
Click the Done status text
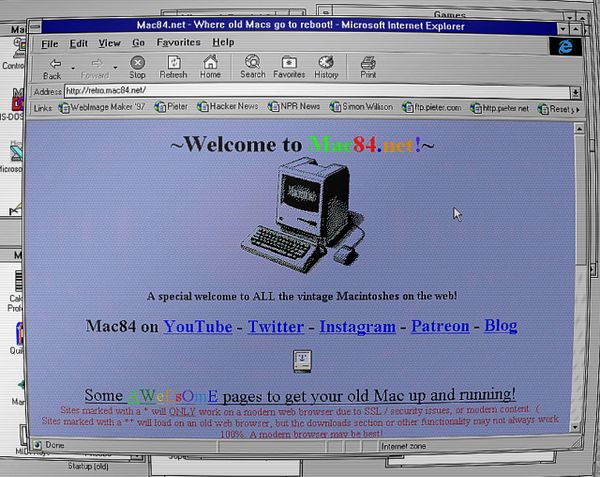55,445
